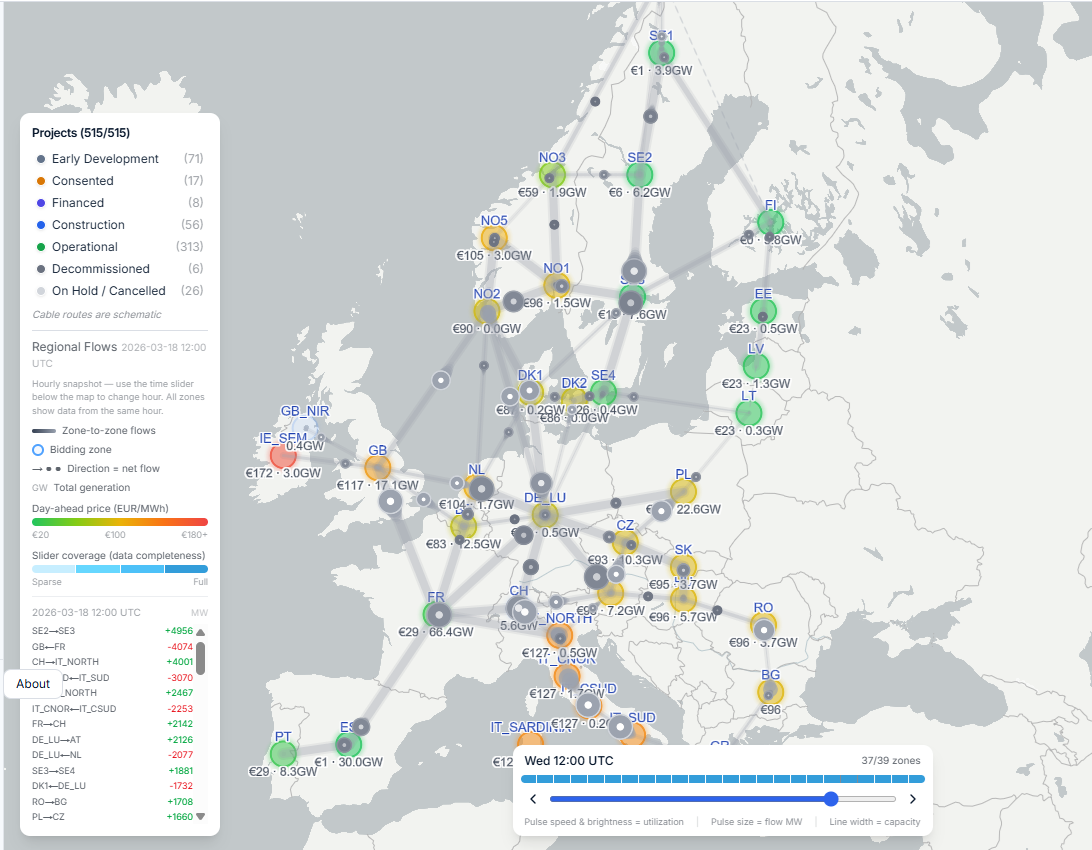Click the ES zone marker showing 30.0GW
1092x850 pixels.
[347, 744]
